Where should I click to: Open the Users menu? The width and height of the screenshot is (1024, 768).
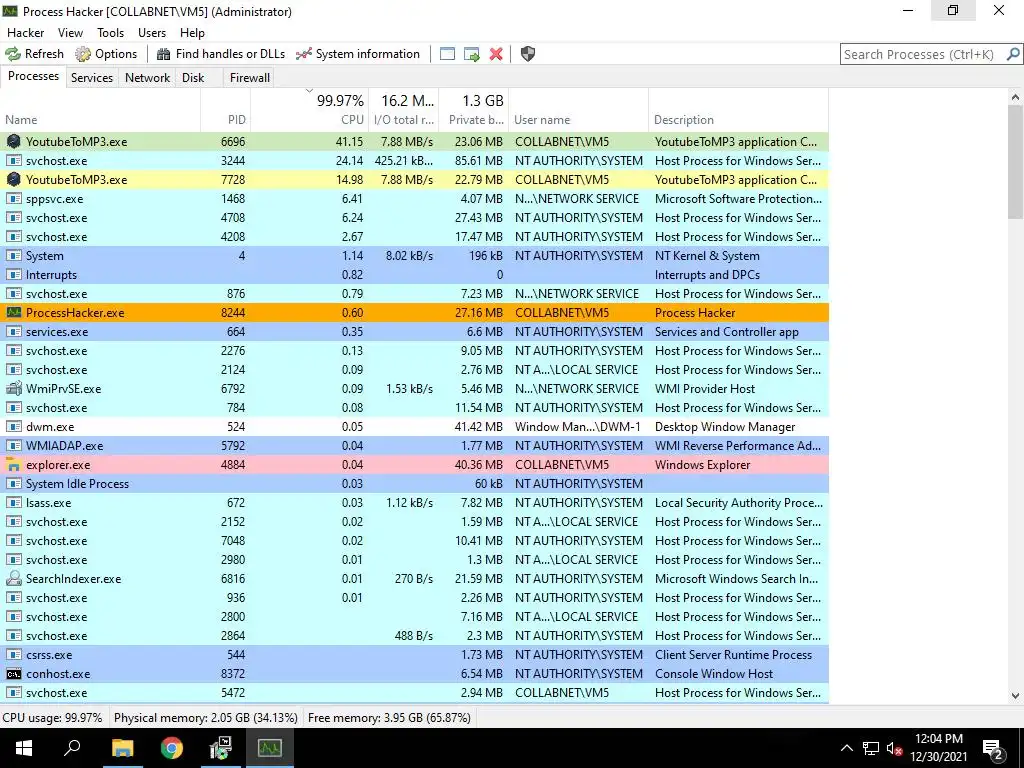(x=152, y=33)
